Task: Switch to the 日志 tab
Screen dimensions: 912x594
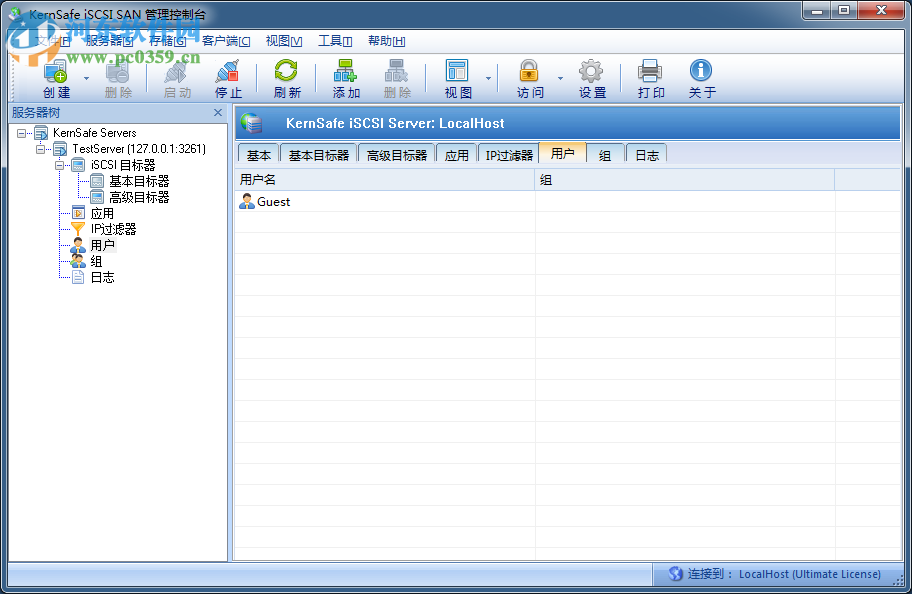Action: point(645,154)
